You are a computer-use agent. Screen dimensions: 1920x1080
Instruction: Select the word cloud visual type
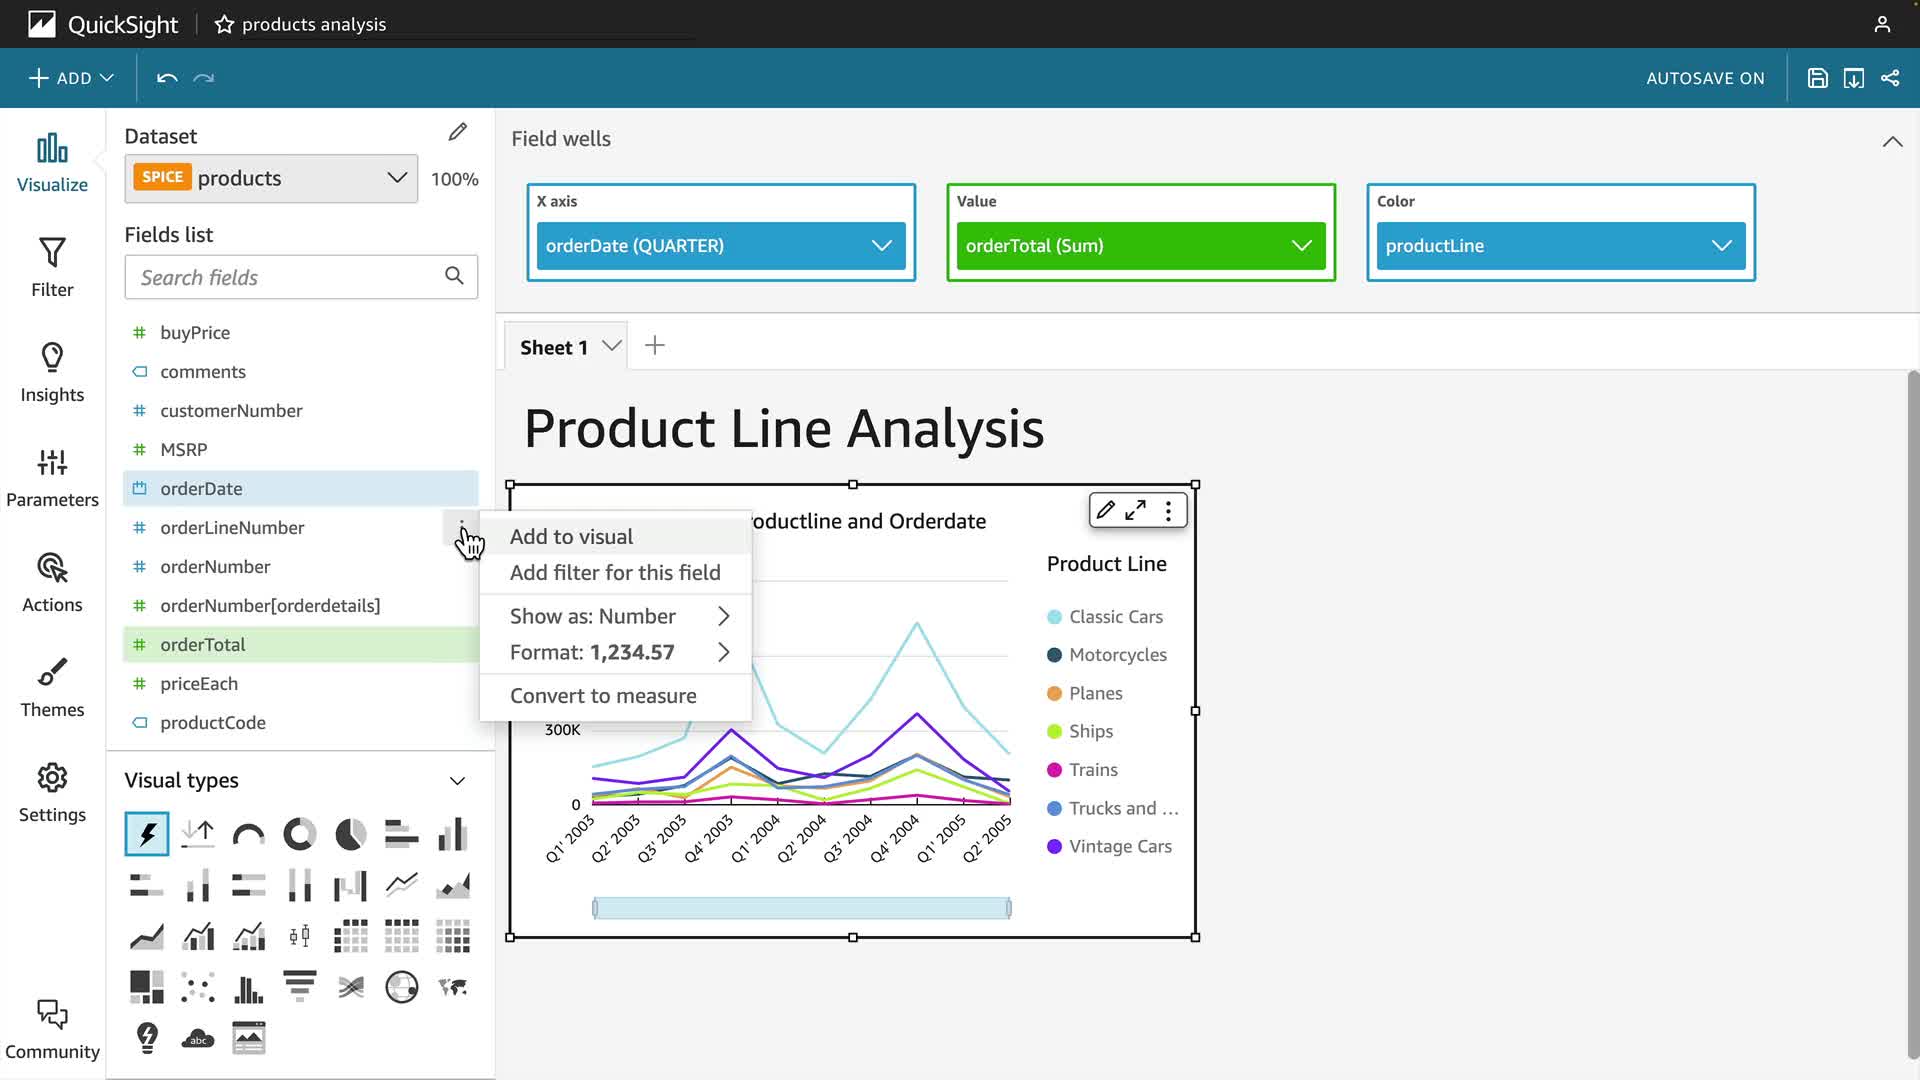click(x=198, y=1038)
